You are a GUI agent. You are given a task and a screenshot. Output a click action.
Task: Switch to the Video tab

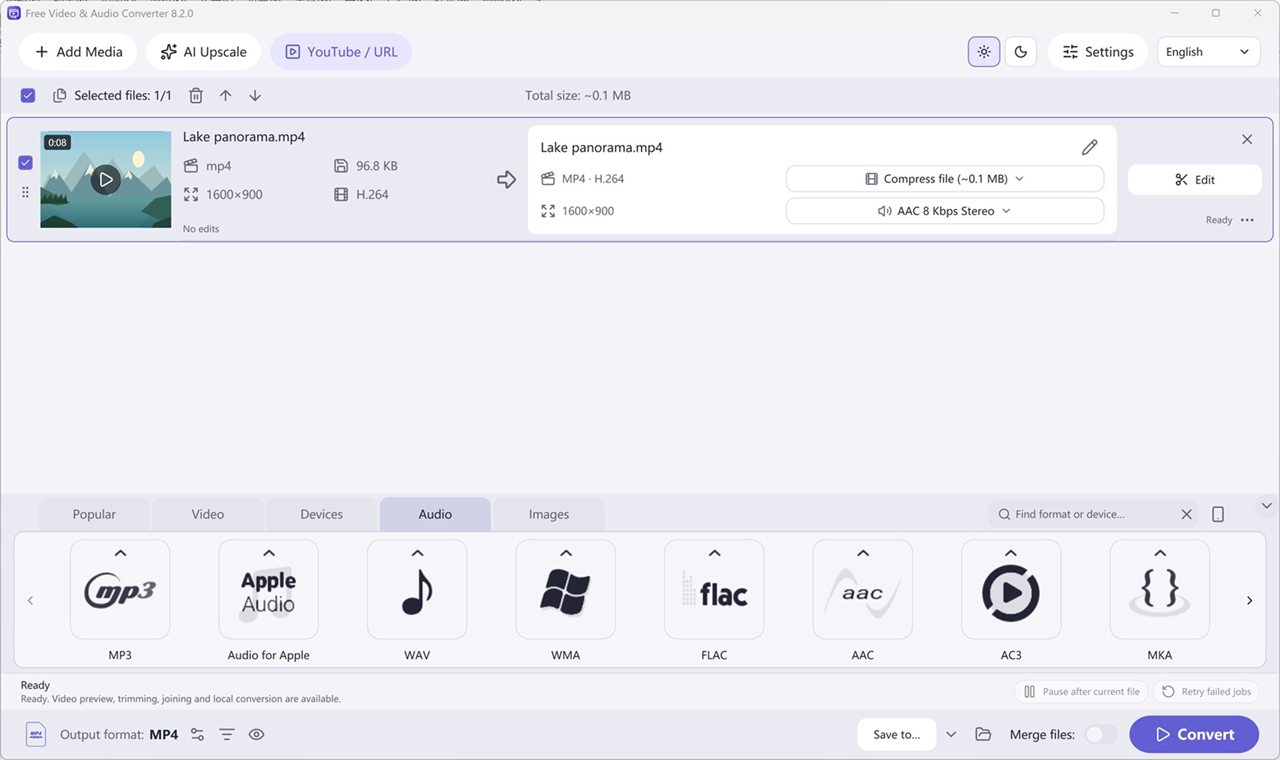208,514
